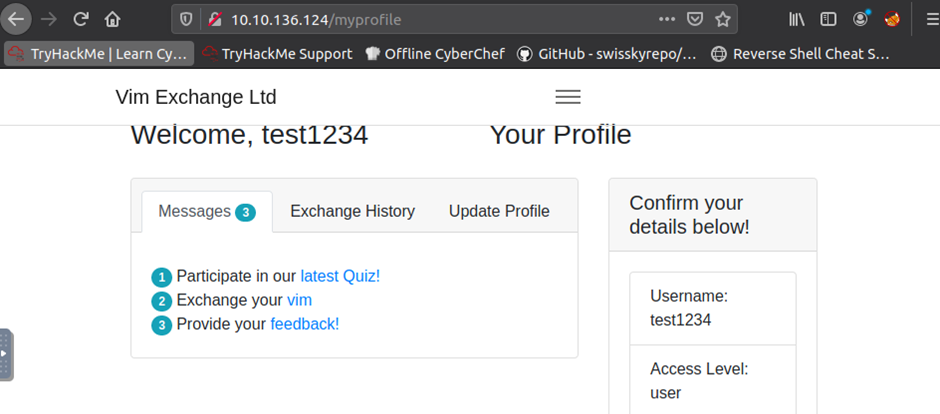Reload the page with the refresh icon

[81, 19]
